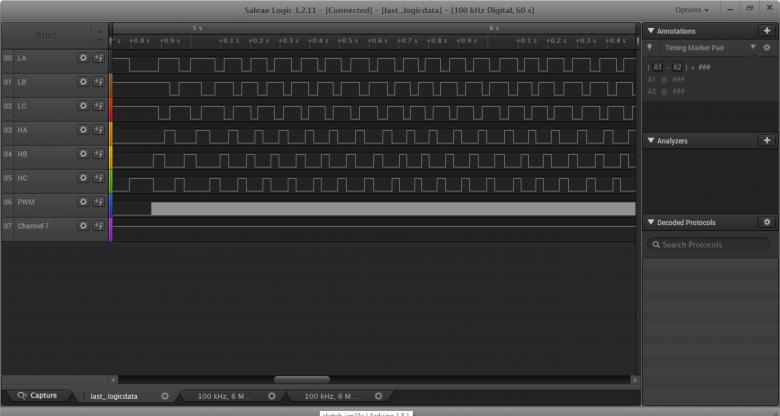Set trigger on channel LB
The height and width of the screenshot is (416, 780).
tap(98, 82)
